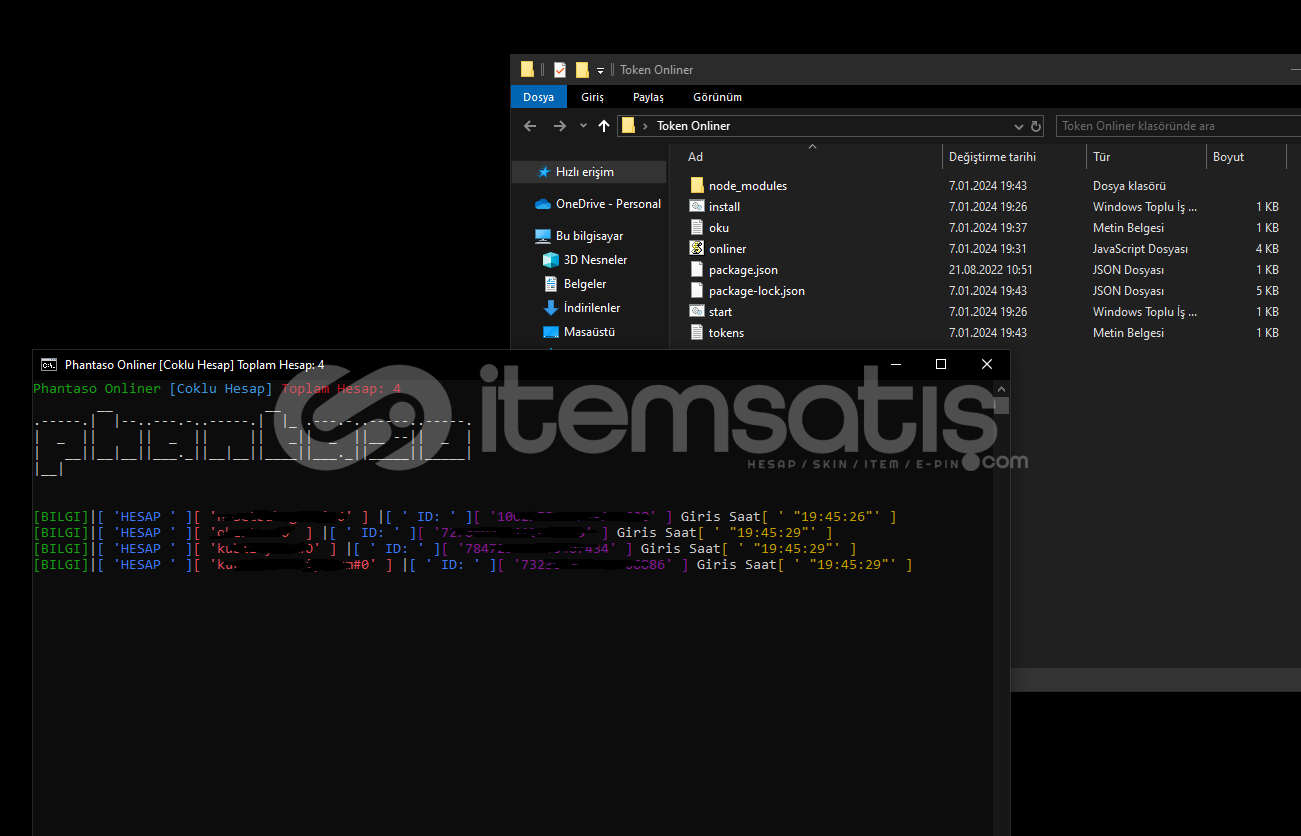
Task: Click the start batch file icon
Action: (697, 311)
